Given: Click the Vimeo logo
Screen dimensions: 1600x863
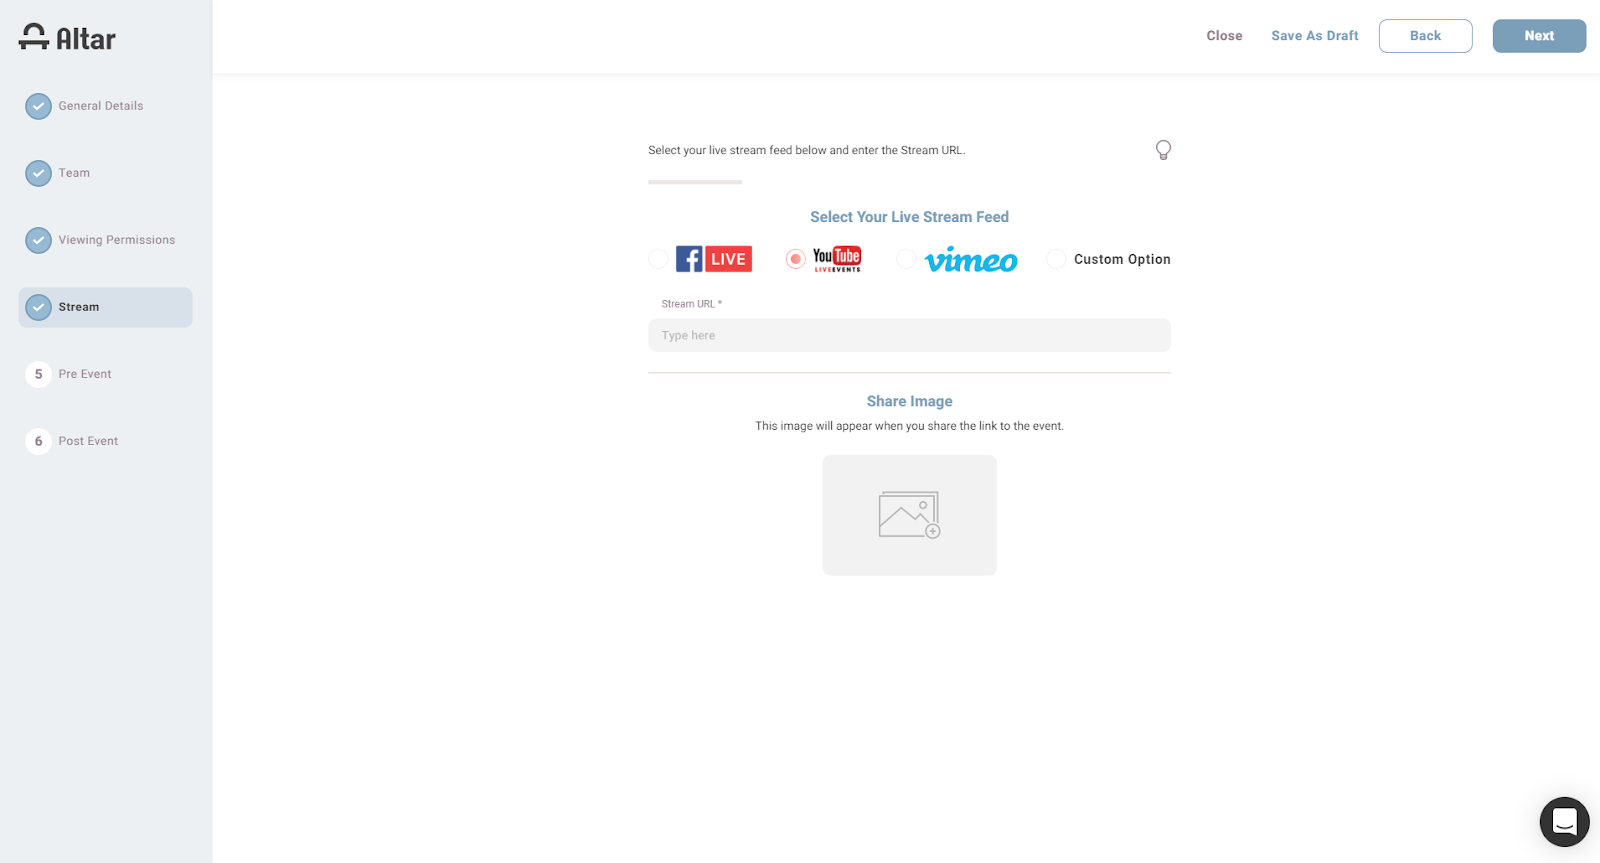Looking at the screenshot, I should [971, 260].
